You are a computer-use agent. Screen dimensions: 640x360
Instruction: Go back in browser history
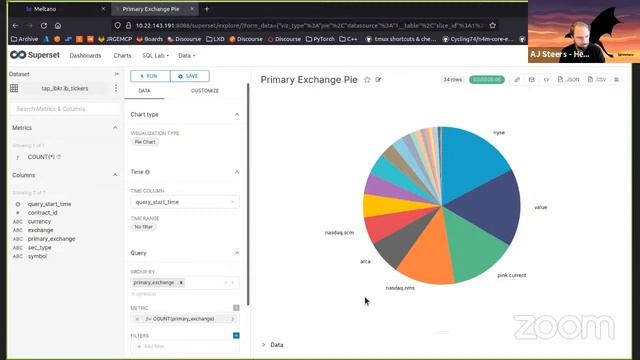point(16,25)
